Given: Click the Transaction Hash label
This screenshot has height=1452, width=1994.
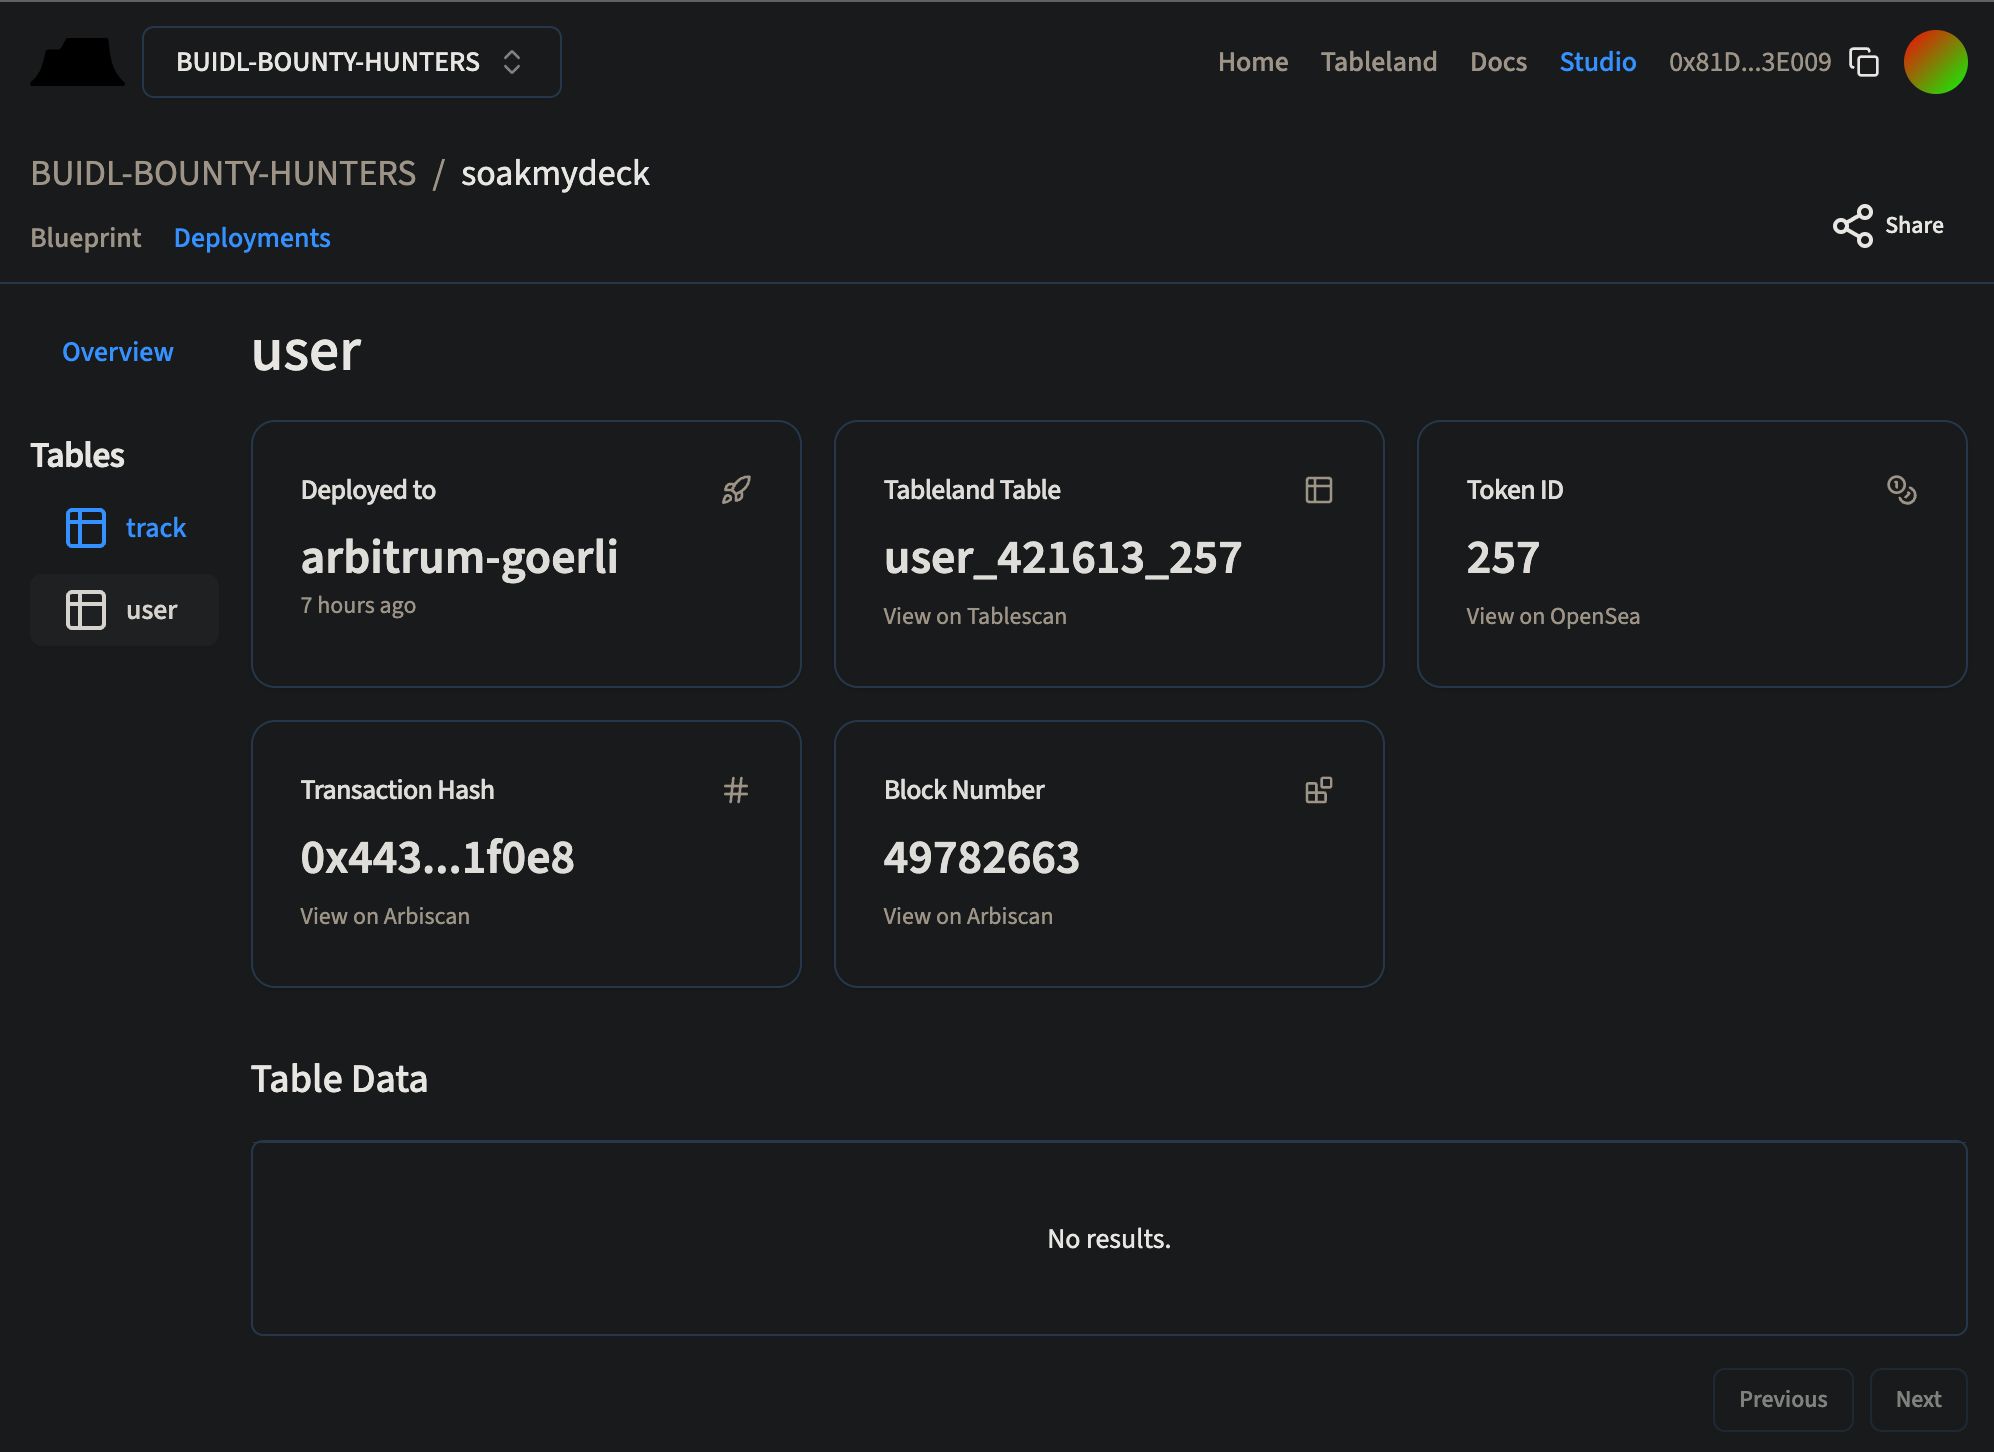Looking at the screenshot, I should [397, 790].
